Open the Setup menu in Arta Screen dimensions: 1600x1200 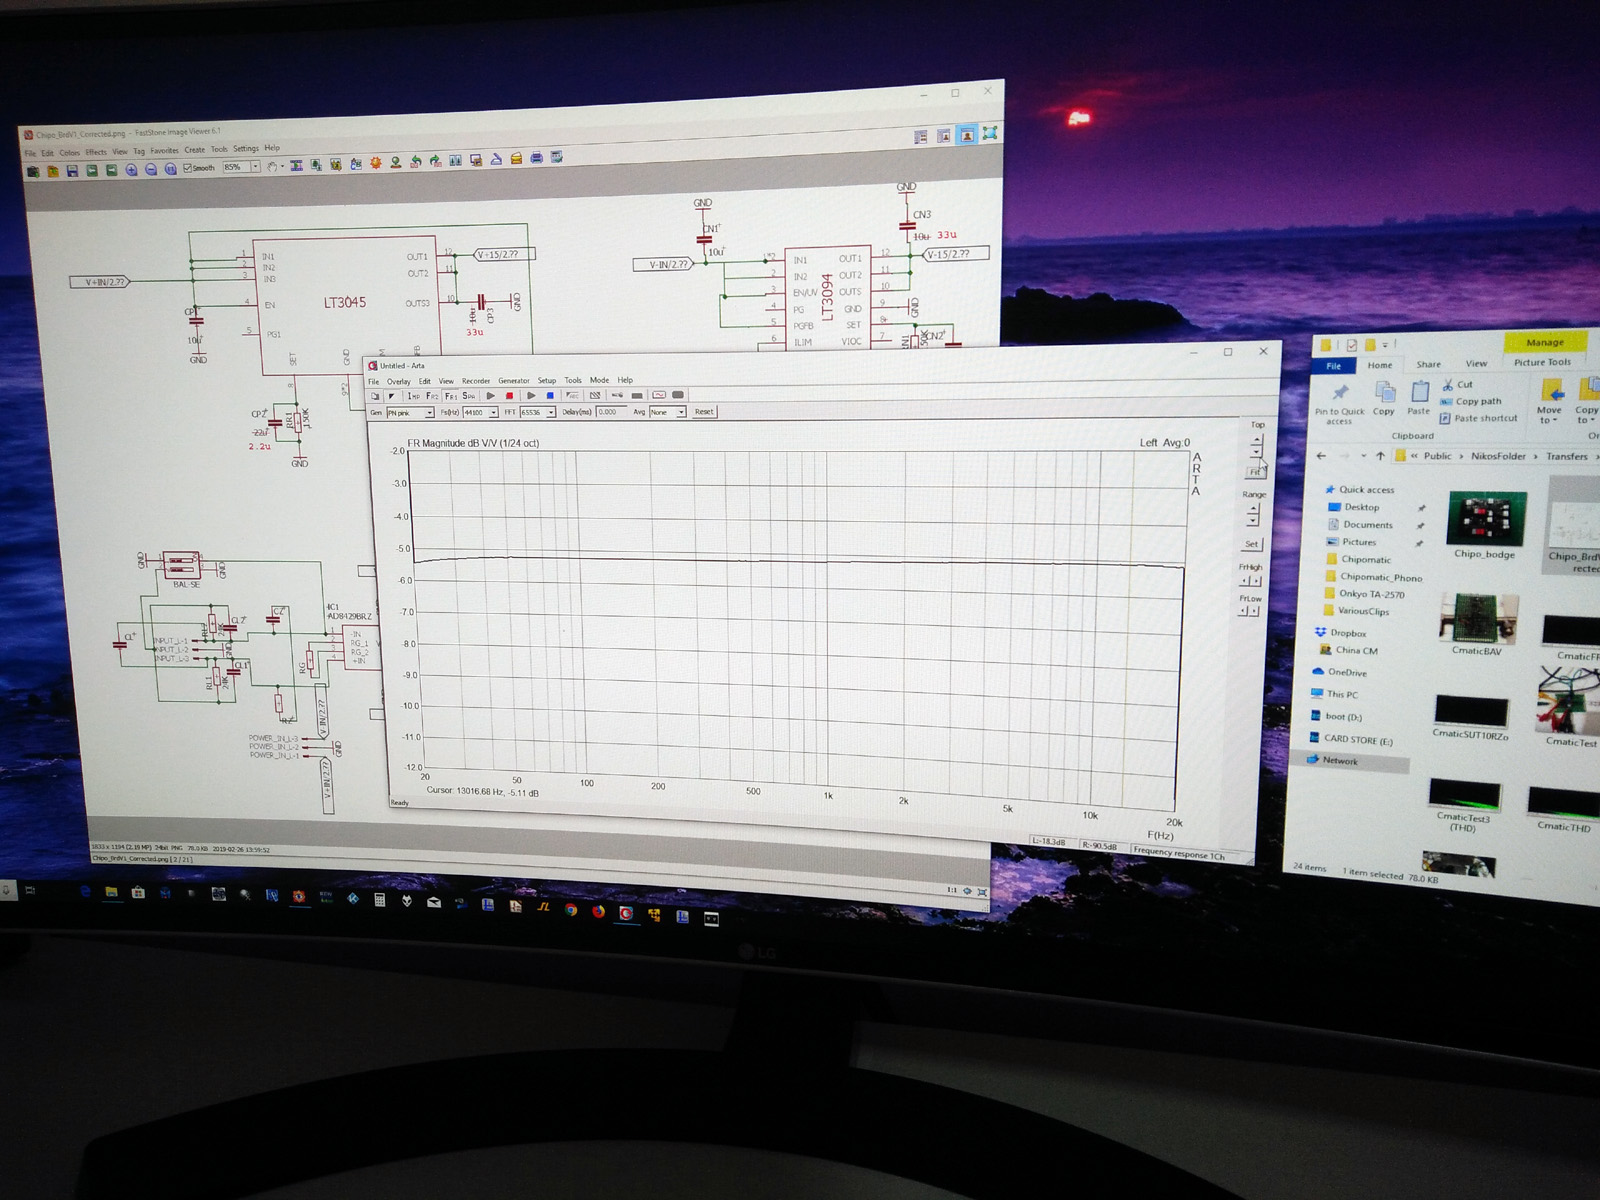547,381
